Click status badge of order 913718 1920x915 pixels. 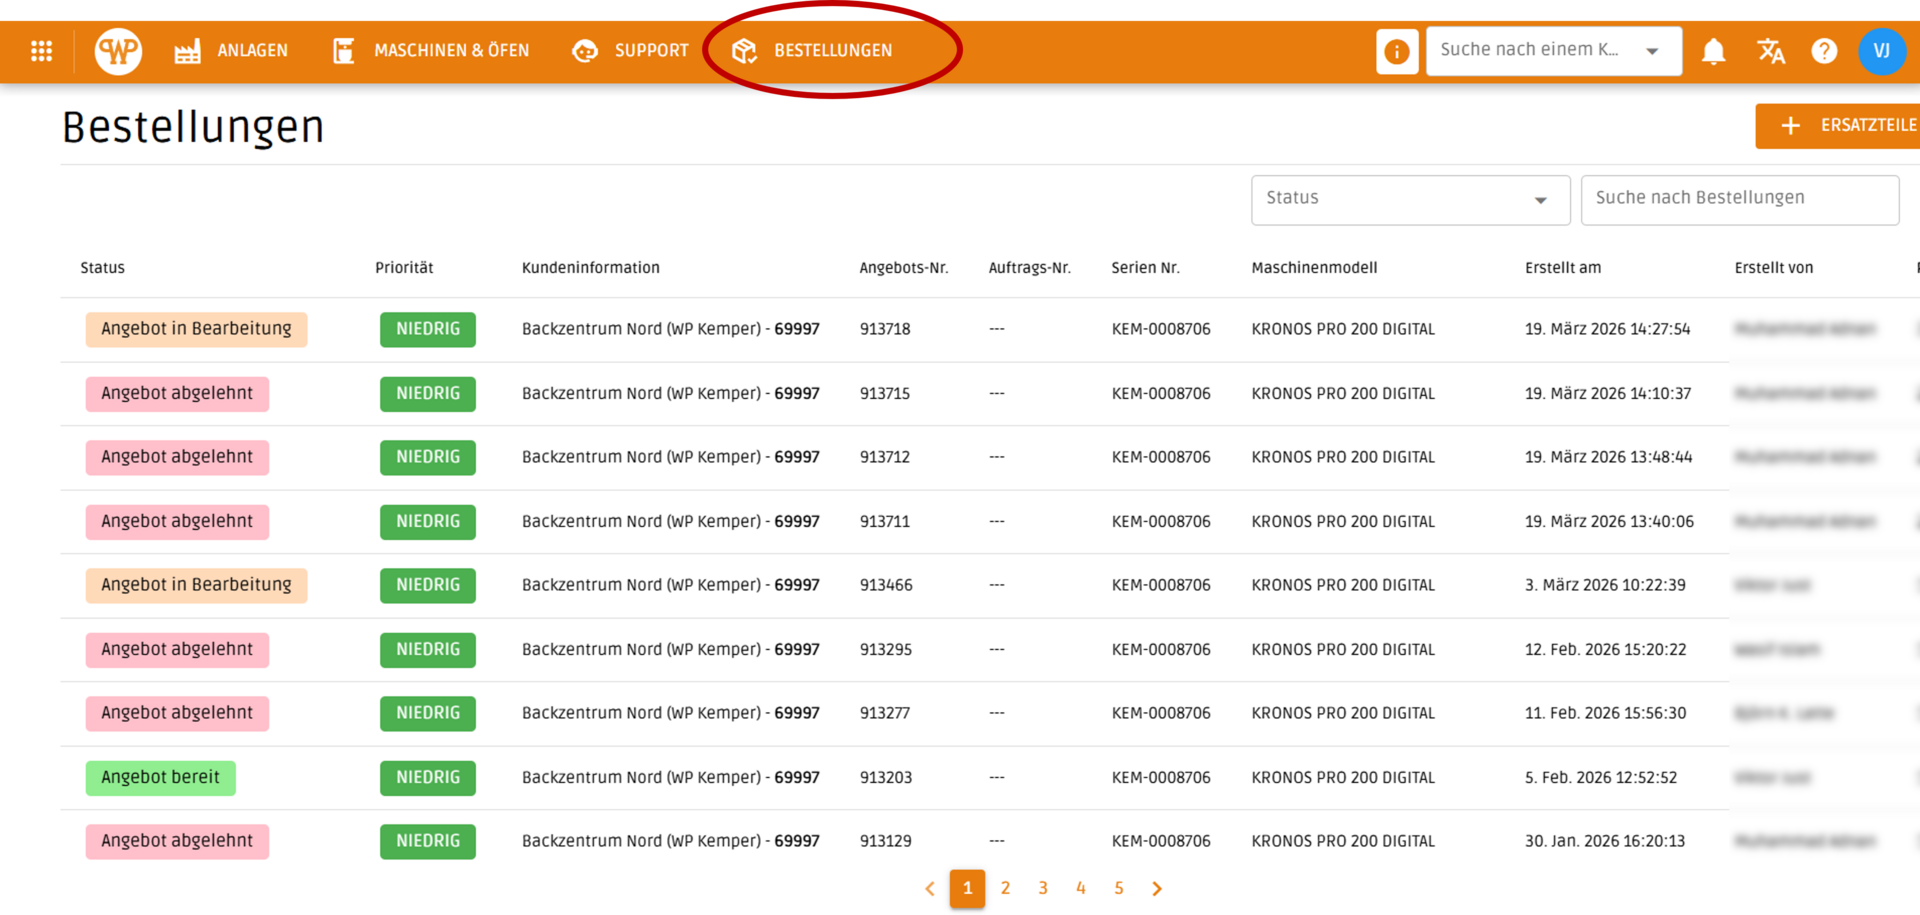(x=196, y=329)
